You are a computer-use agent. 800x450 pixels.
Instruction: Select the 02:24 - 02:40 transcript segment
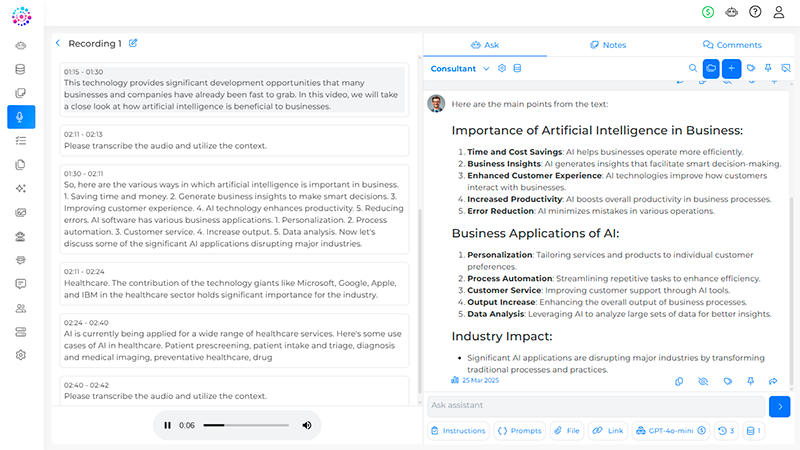point(234,340)
